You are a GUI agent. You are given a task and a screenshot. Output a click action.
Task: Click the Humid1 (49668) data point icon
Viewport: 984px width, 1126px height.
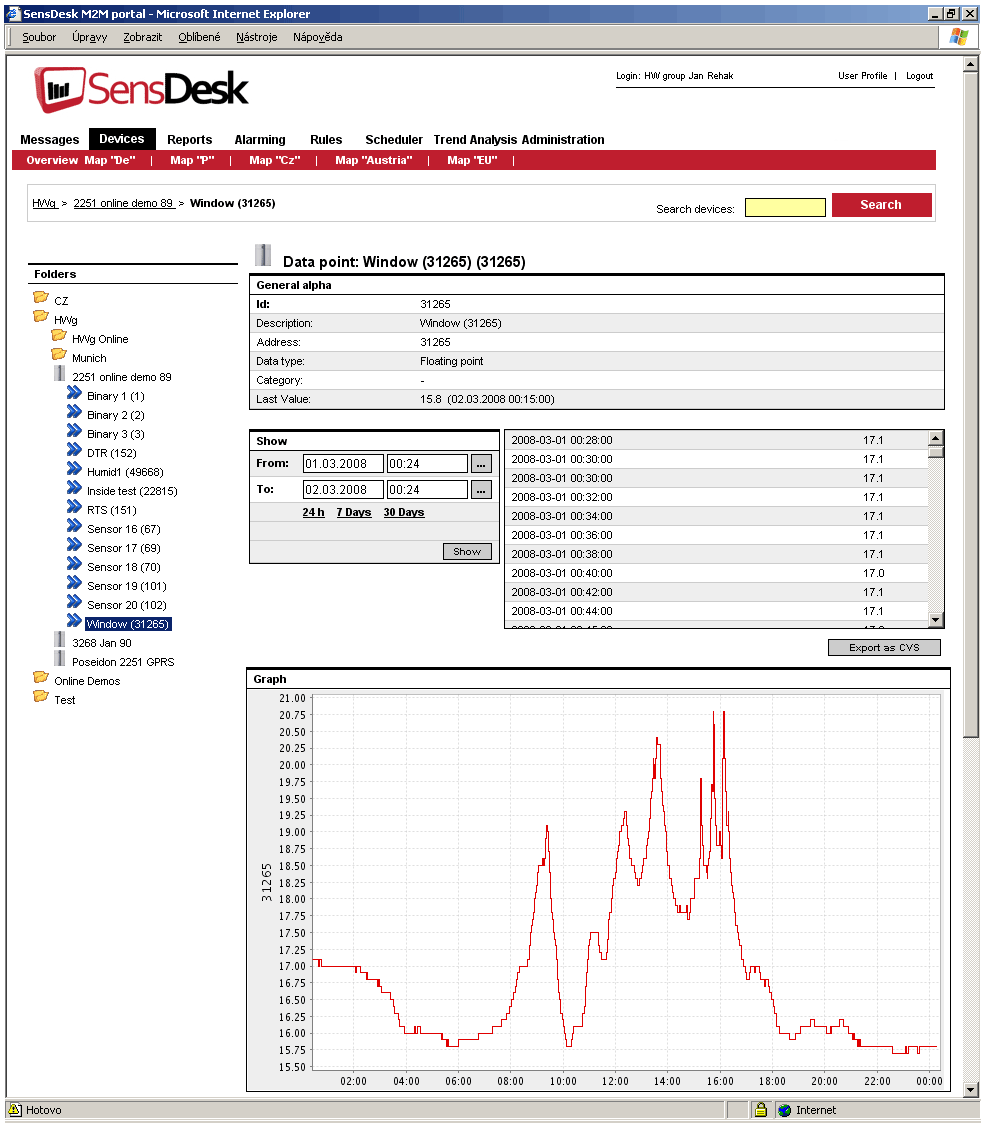[74, 471]
